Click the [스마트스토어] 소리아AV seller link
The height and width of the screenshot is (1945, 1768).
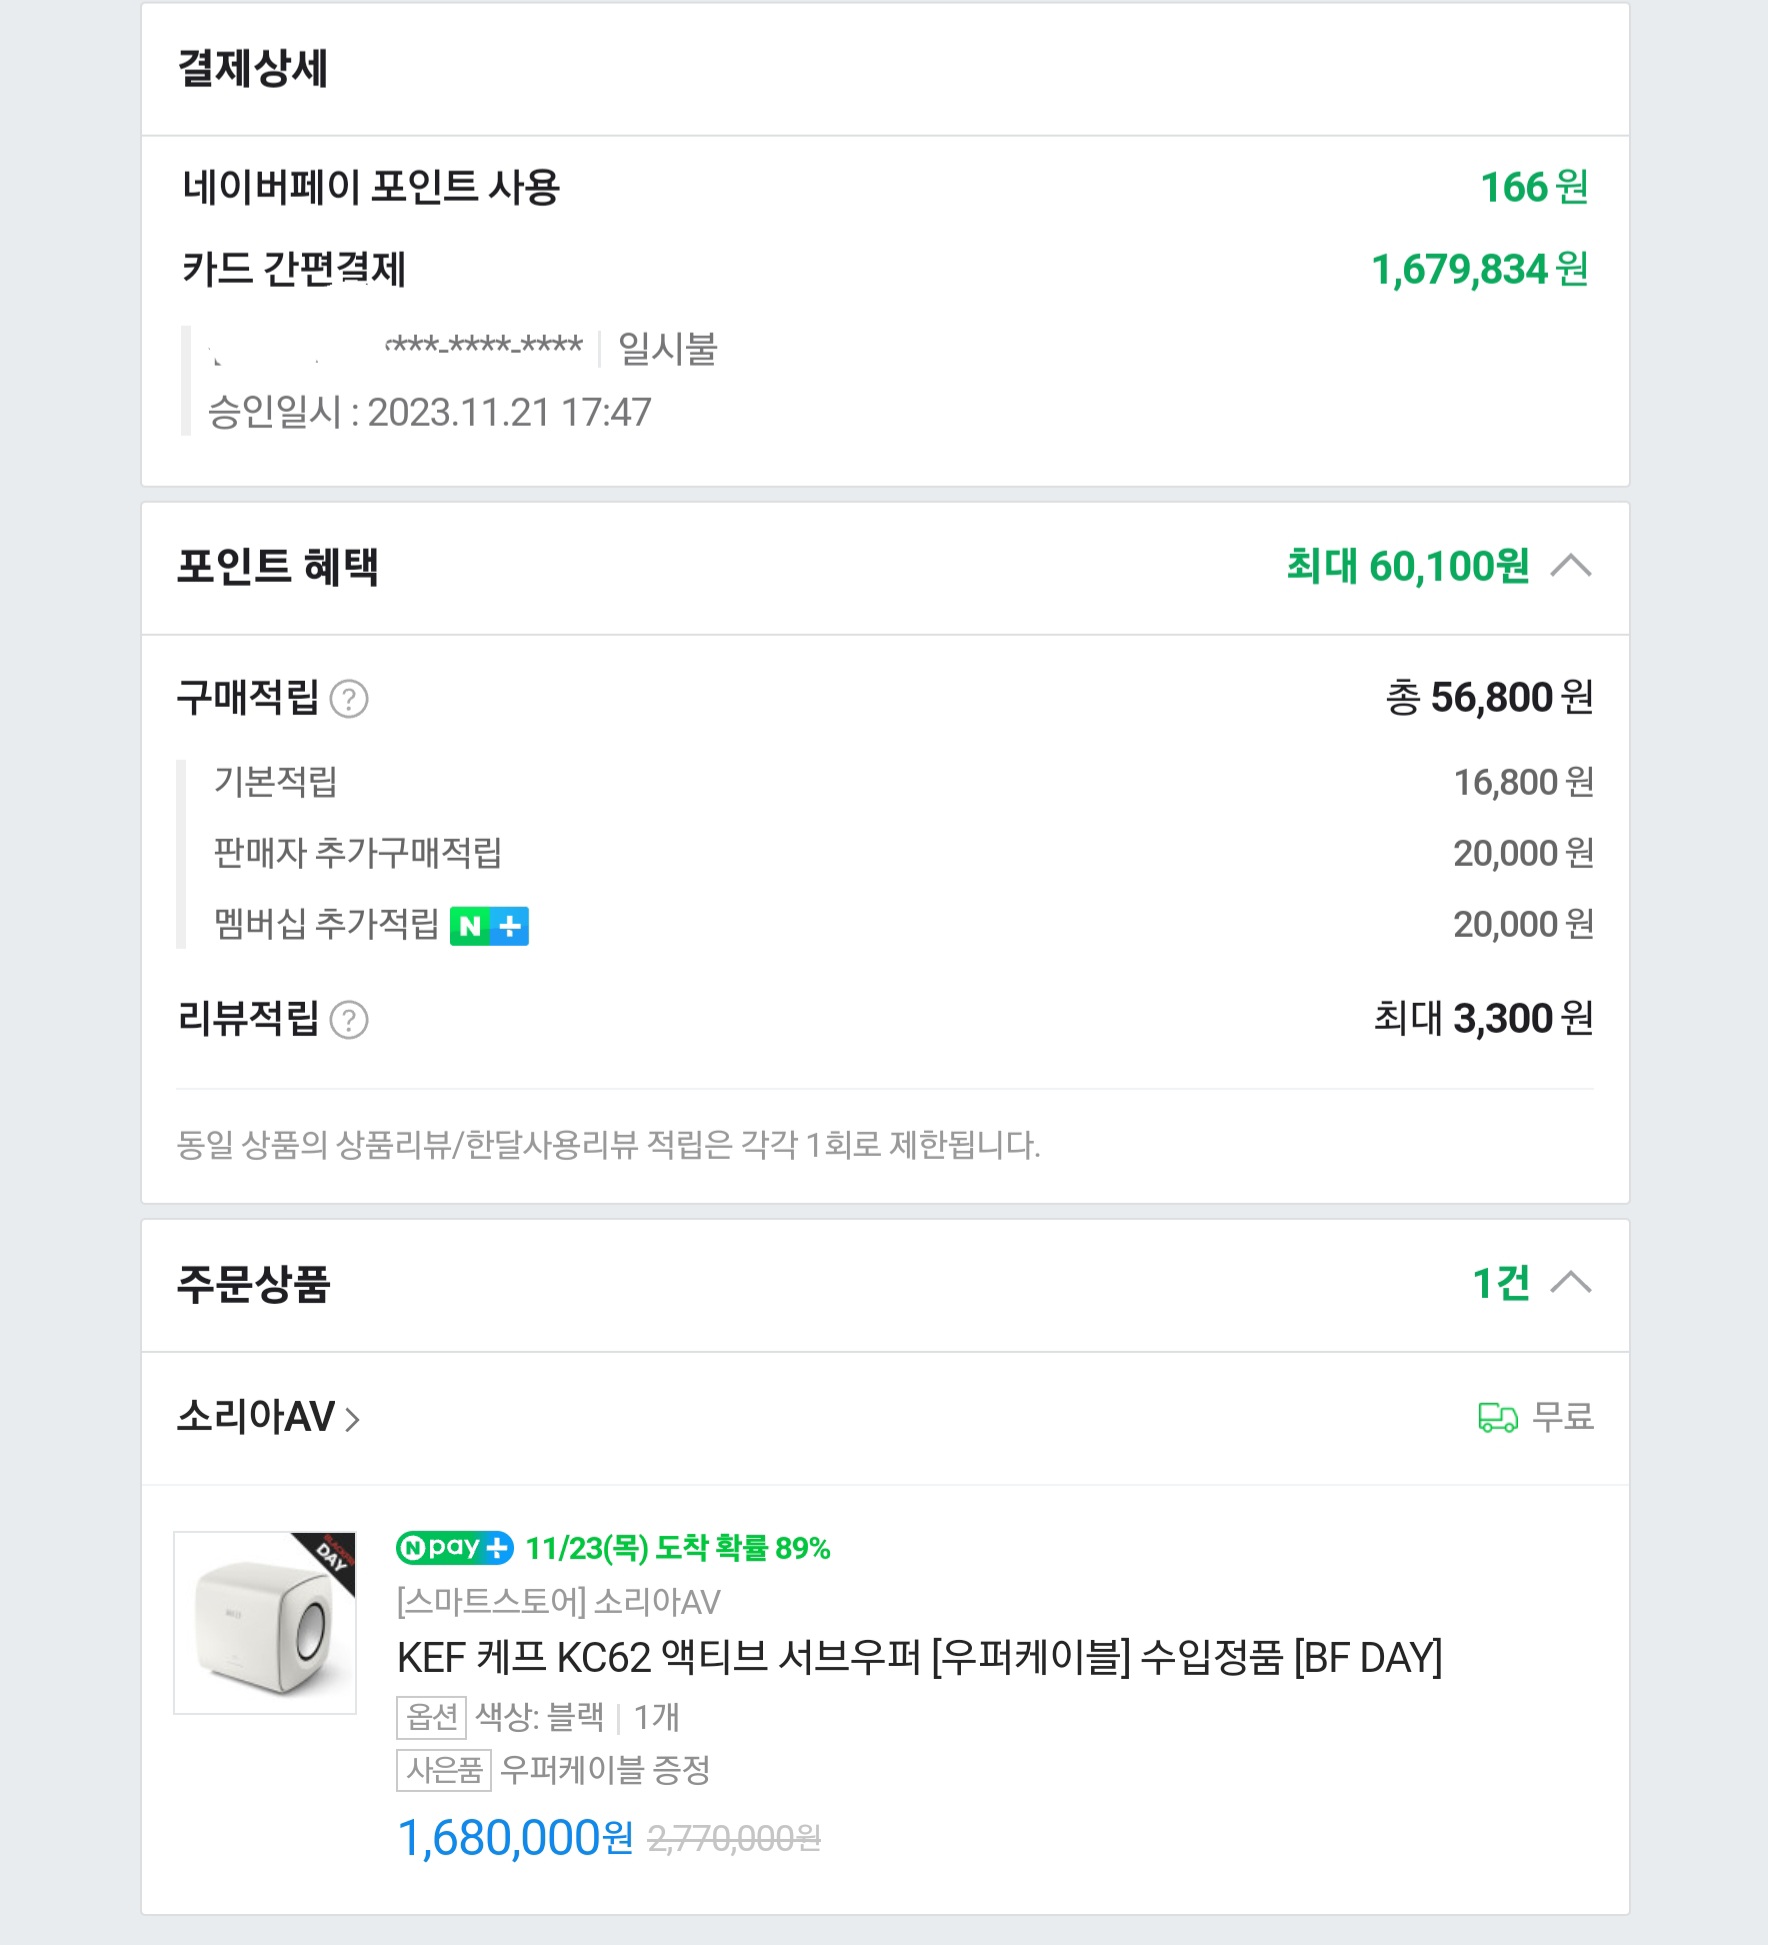558,1603
